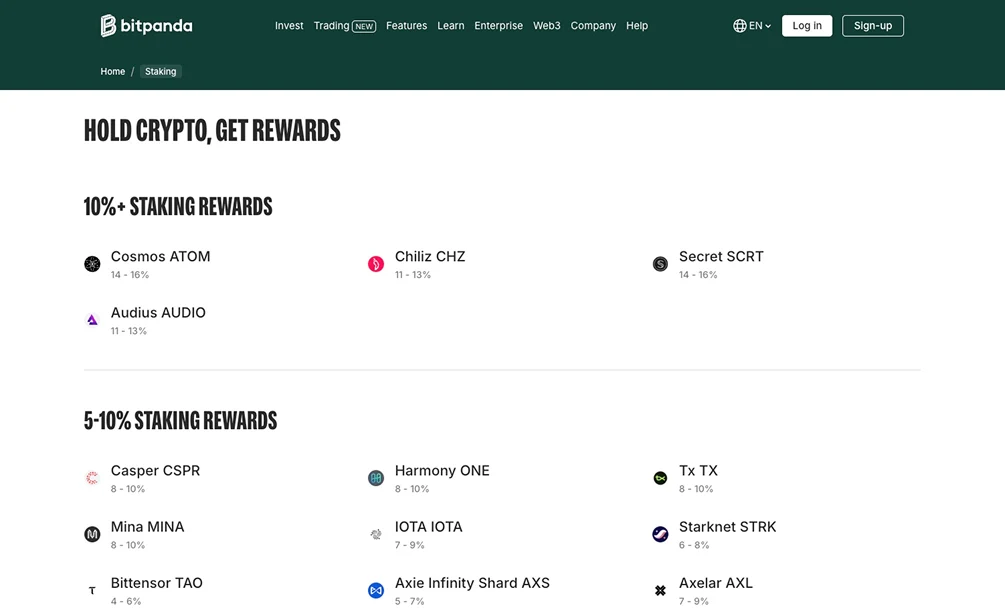Click the Harmony ONE coin icon
Viewport: 1005px width, 615px height.
(376, 478)
